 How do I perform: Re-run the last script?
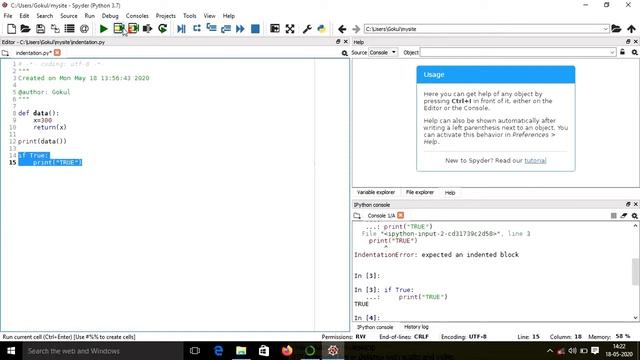coord(162,29)
